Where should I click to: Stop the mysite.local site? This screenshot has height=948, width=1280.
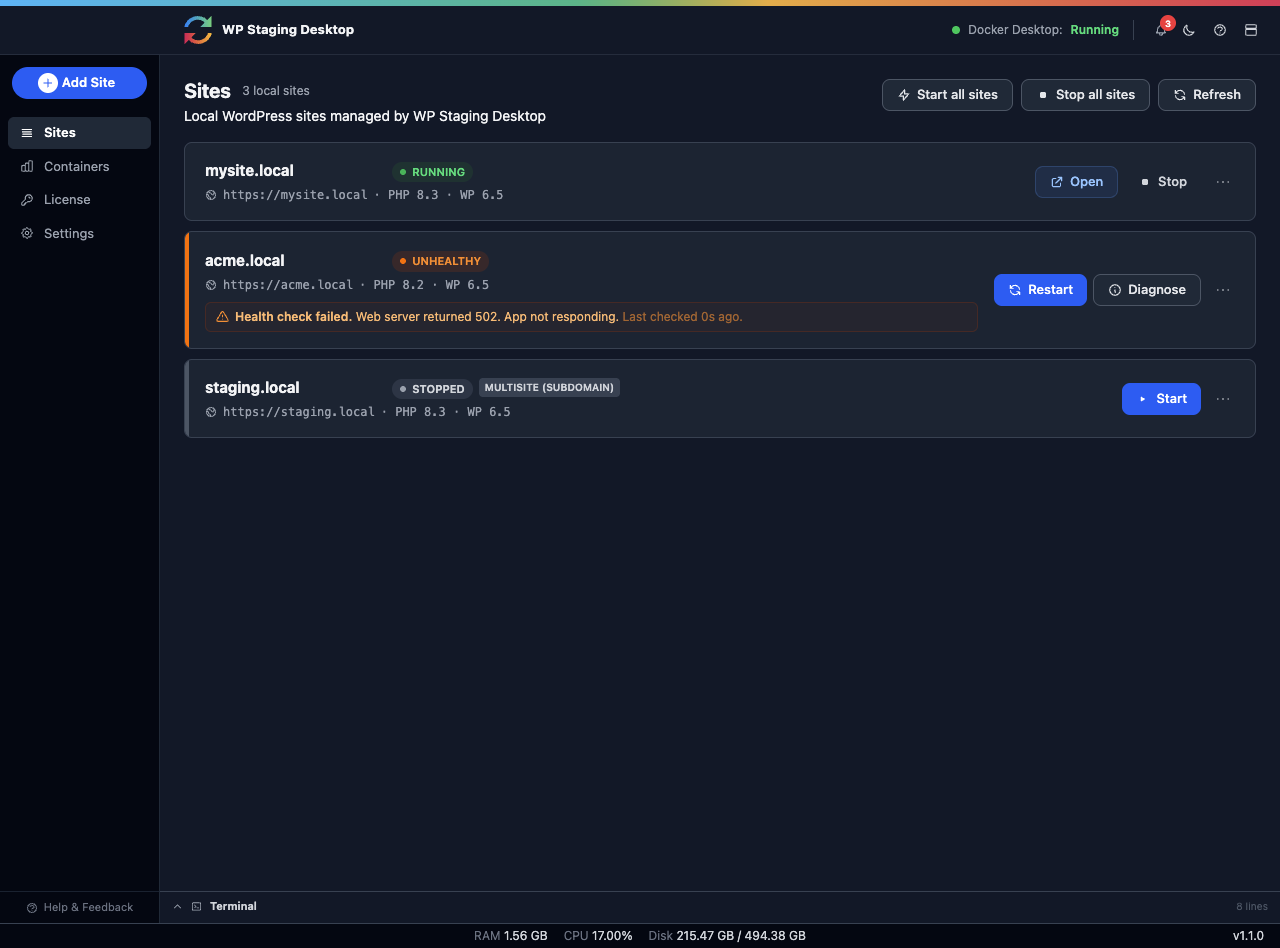(1163, 182)
